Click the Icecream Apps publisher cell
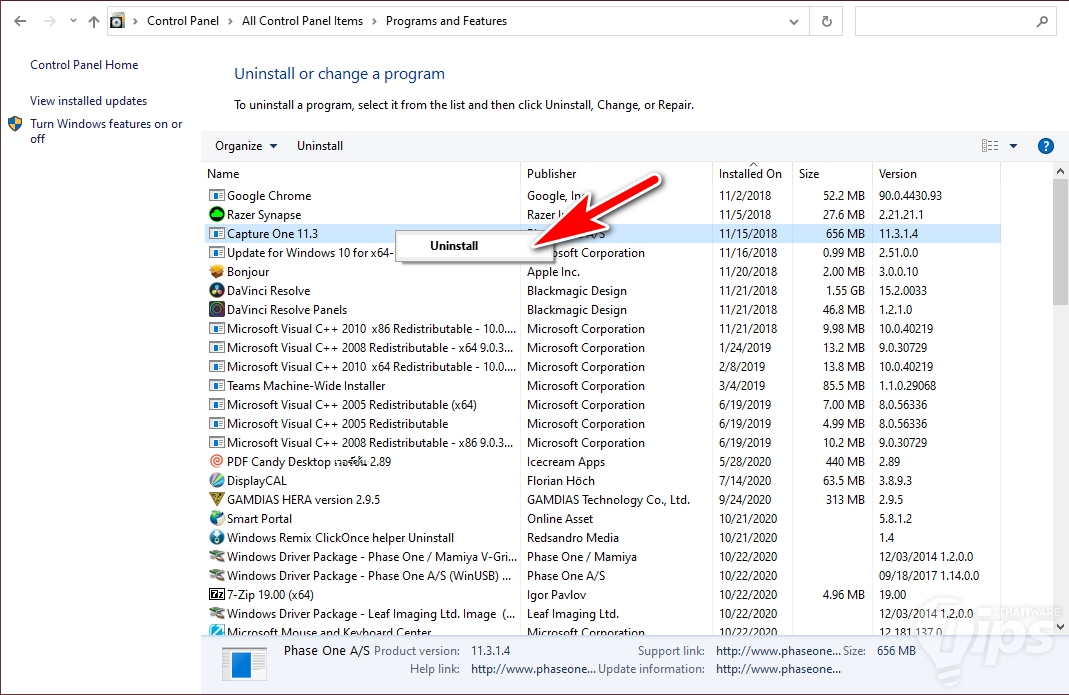The image size is (1069, 695). click(x=566, y=462)
